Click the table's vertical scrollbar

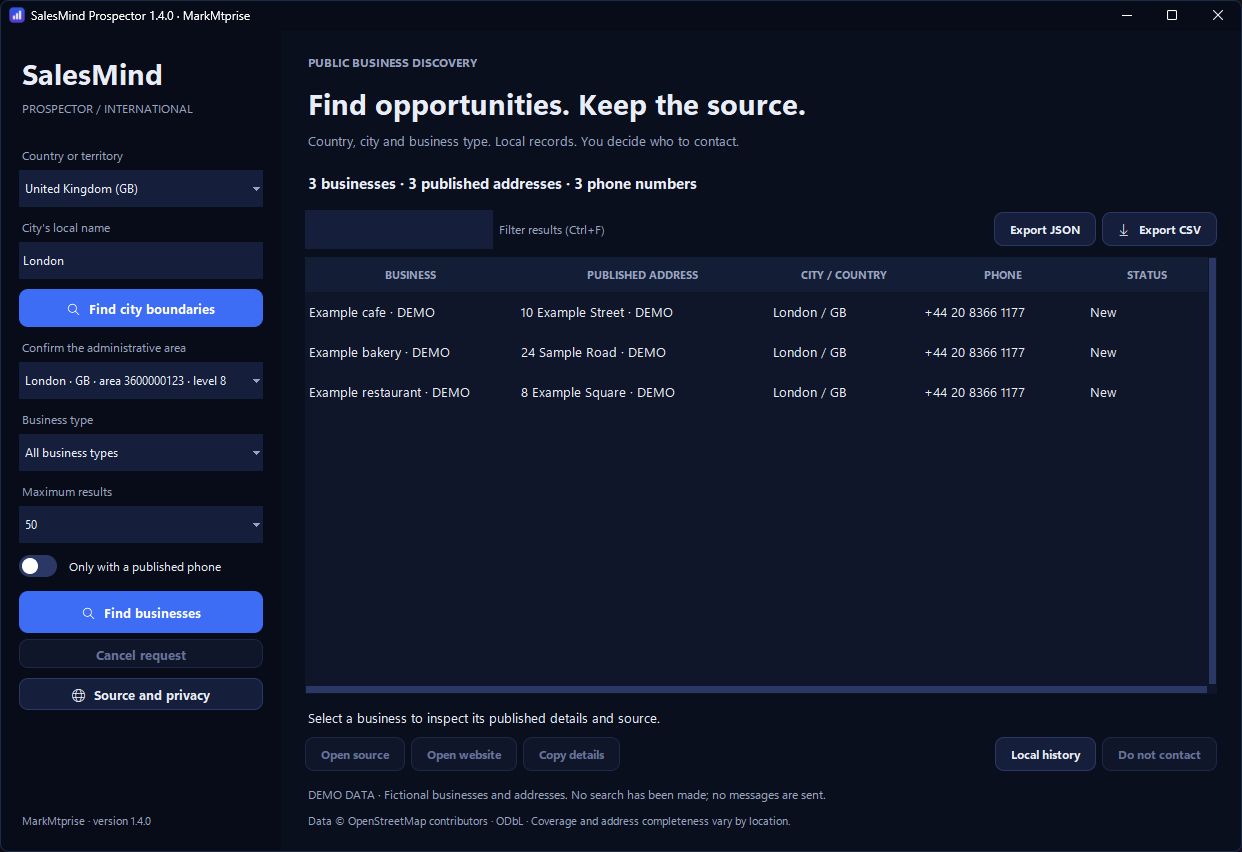click(x=1212, y=471)
